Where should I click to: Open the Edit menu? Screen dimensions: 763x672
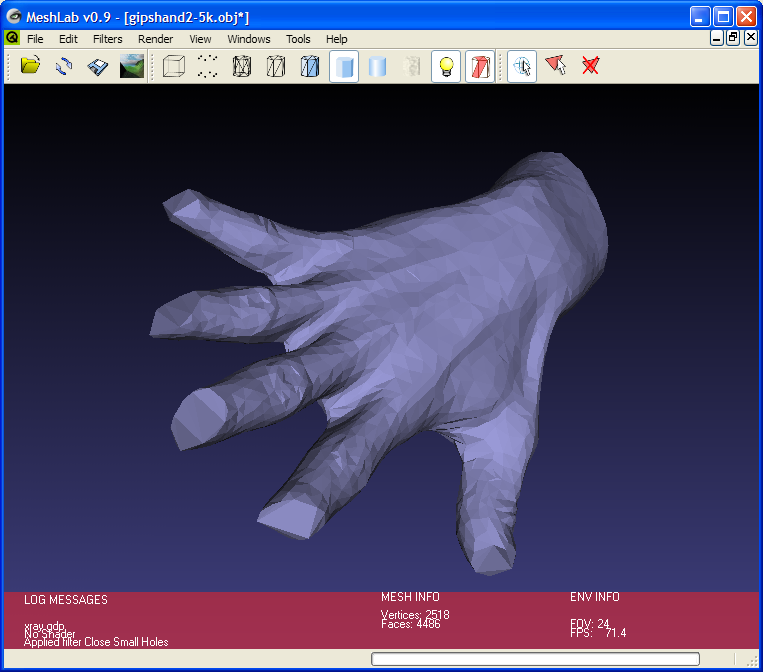pos(68,39)
